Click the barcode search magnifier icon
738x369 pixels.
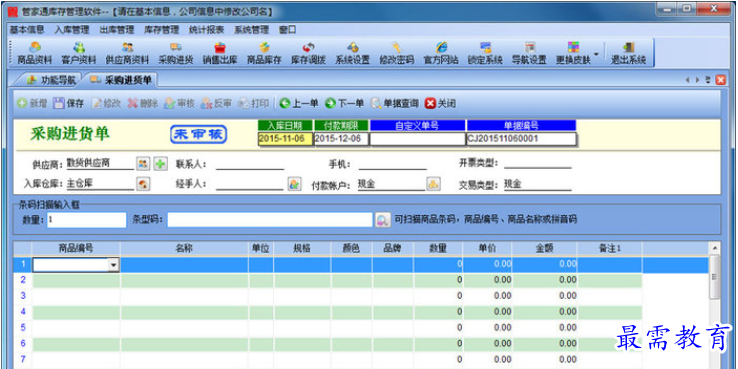tap(383, 220)
